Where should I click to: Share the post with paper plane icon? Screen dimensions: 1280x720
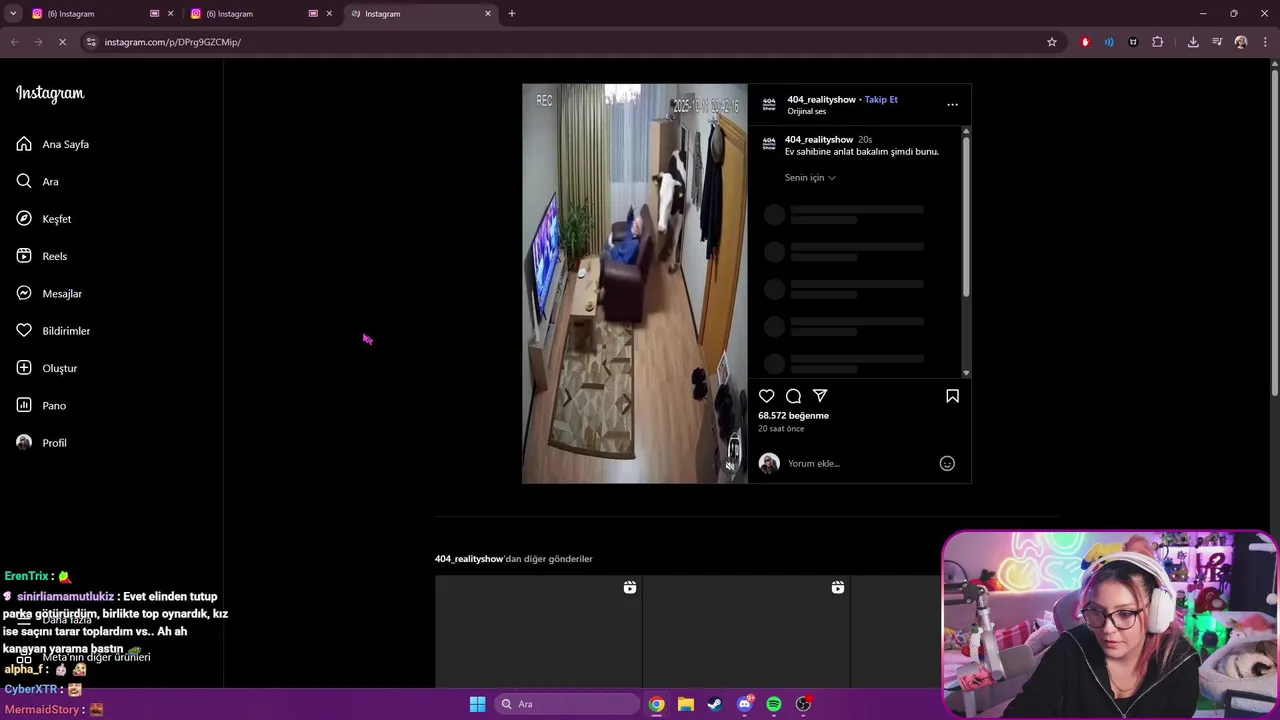[820, 396]
